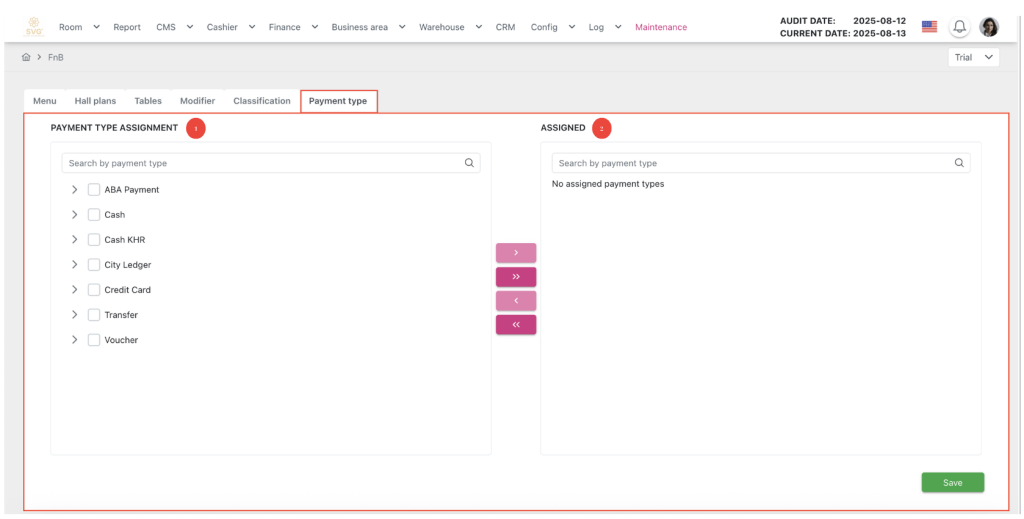Open the Maintenance link

[x=661, y=27]
